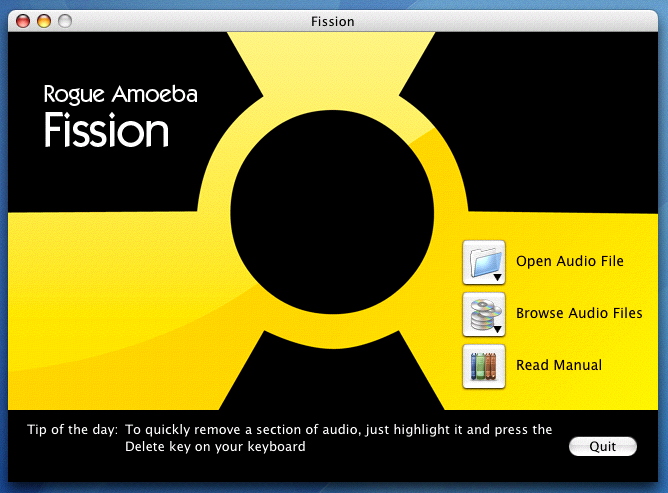Click the Quit button

pos(603,447)
